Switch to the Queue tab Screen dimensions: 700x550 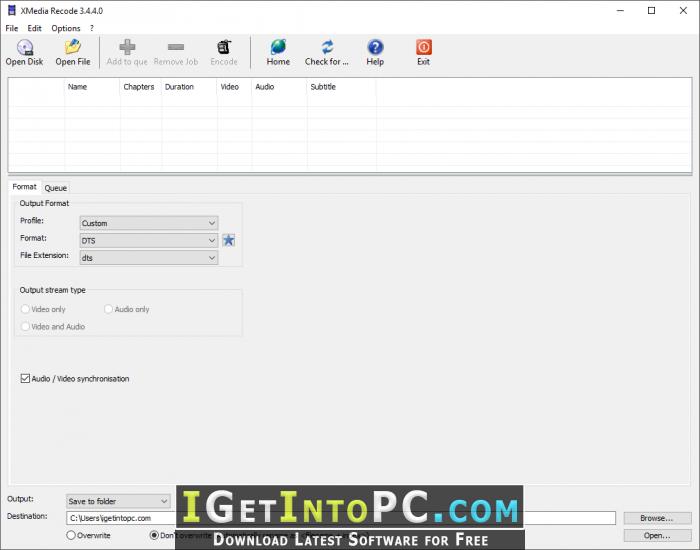point(55,188)
